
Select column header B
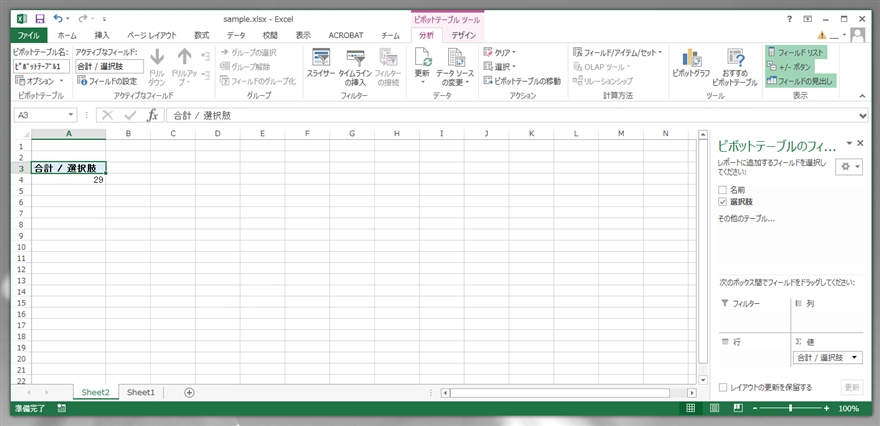(x=128, y=134)
